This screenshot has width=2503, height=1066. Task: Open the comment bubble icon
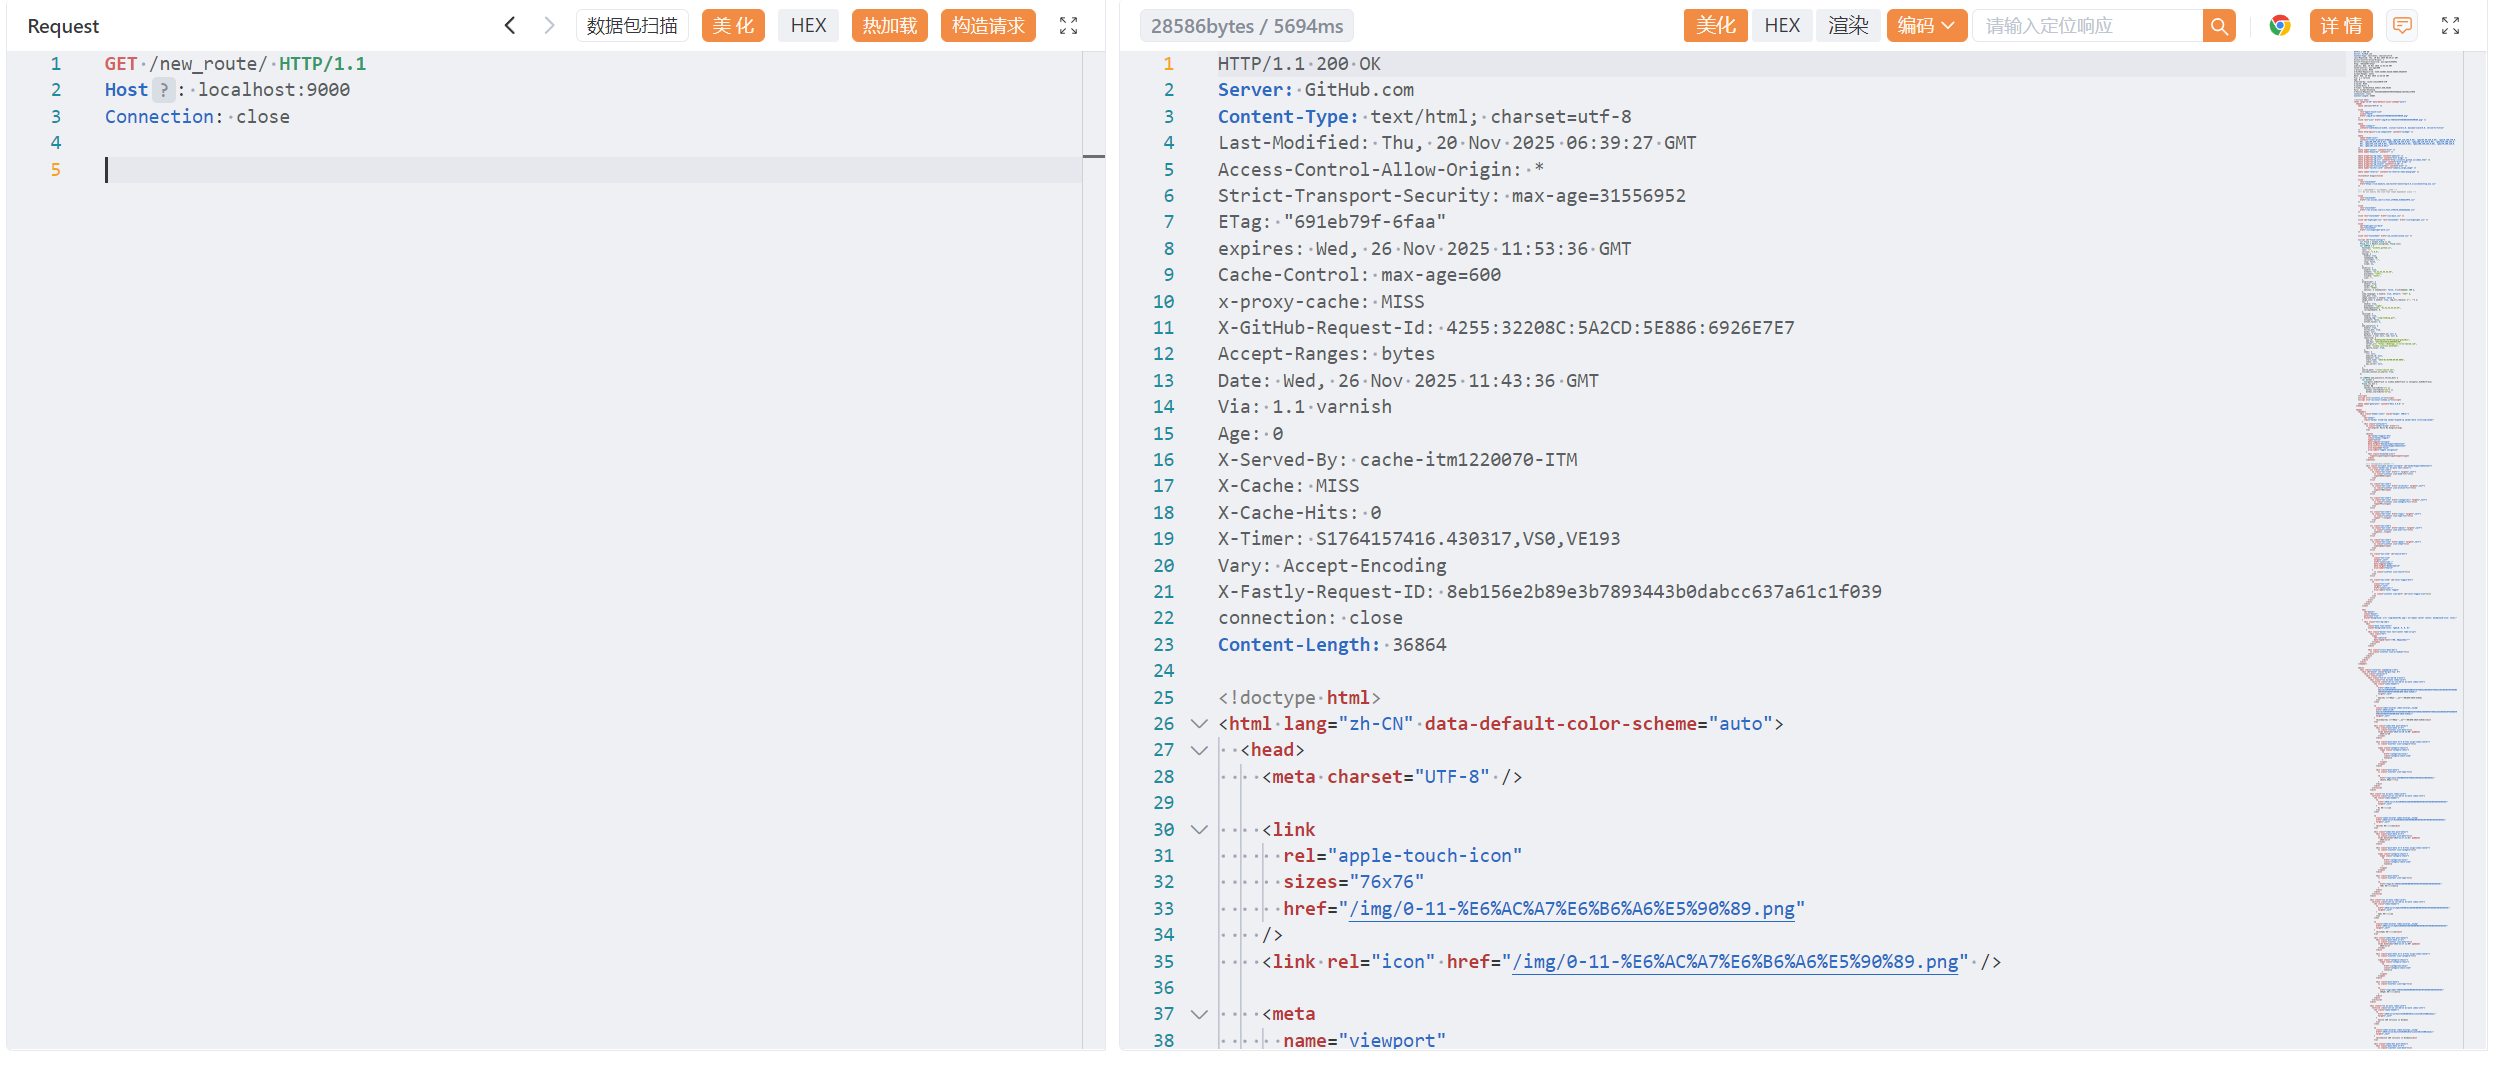coord(2402,26)
